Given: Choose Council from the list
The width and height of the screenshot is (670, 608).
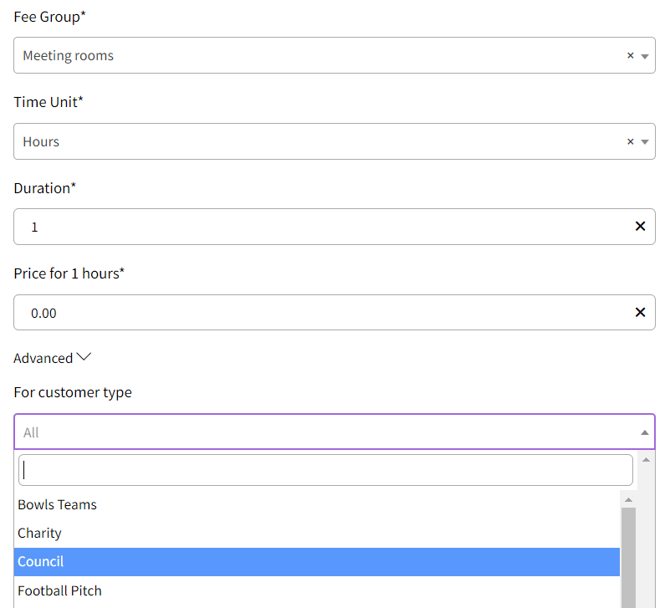Looking at the screenshot, I should tap(42, 562).
